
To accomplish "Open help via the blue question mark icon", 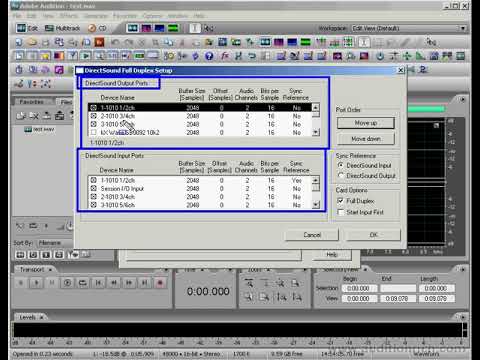I will point(209,56).
